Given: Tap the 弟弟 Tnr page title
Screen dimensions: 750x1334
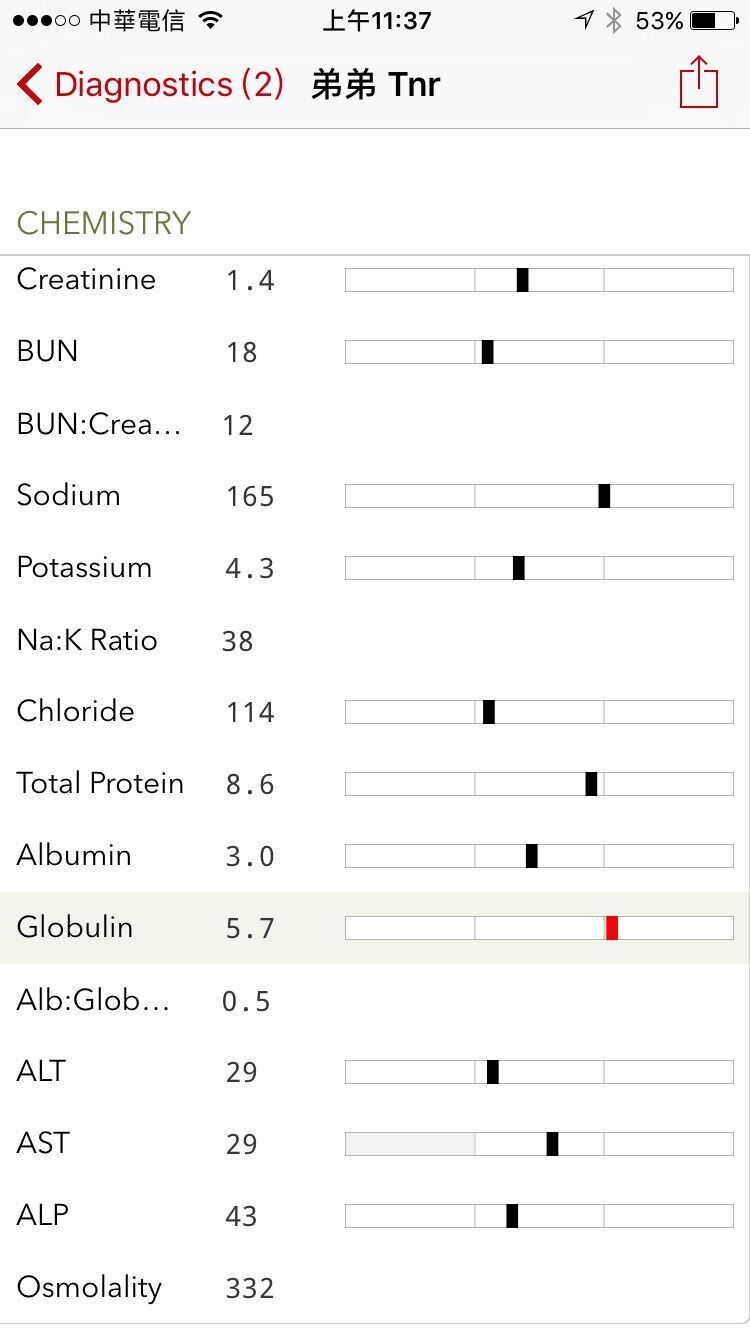Looking at the screenshot, I should click(x=375, y=84).
